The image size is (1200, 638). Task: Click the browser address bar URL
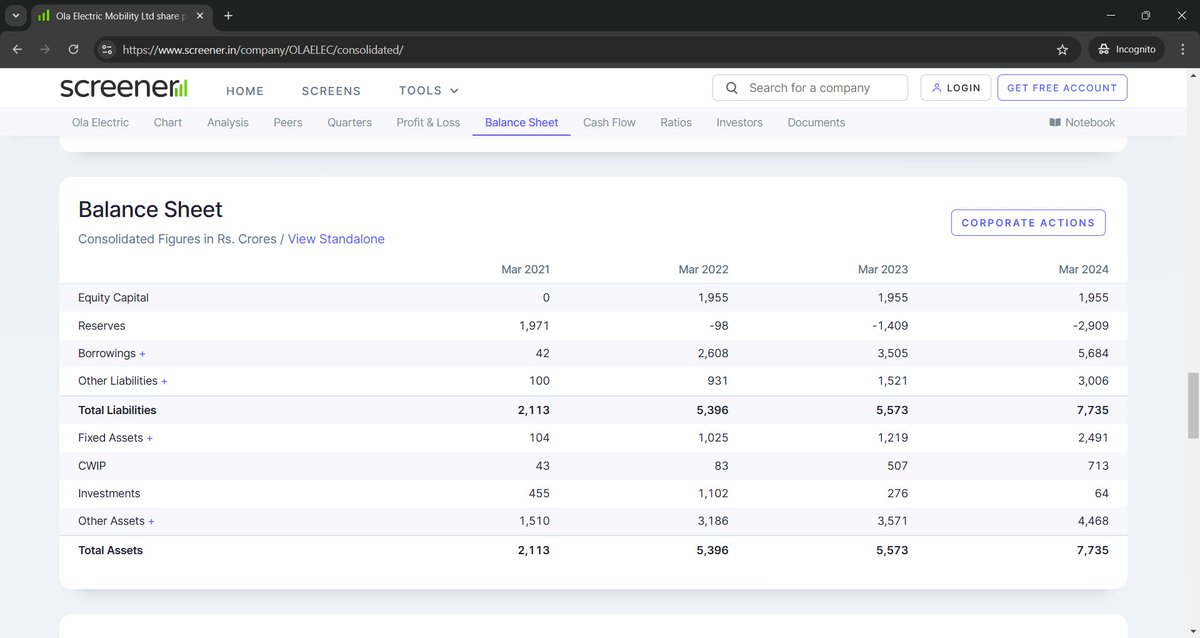263,49
